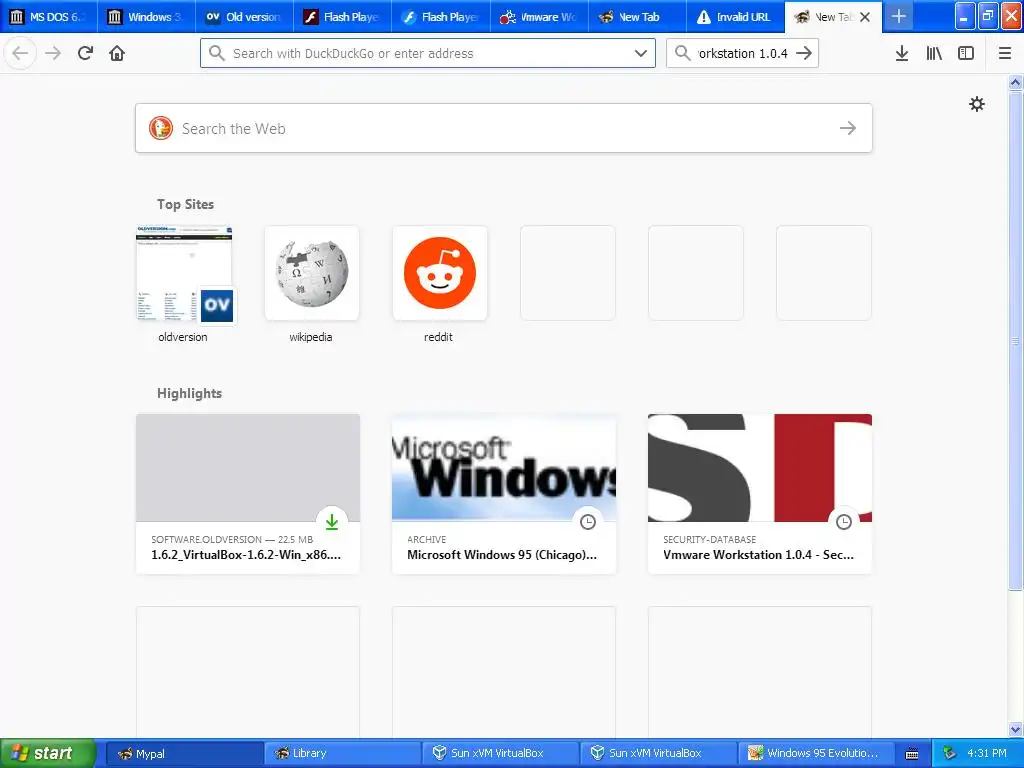
Task: Open a new tab with plus button
Action: point(899,16)
